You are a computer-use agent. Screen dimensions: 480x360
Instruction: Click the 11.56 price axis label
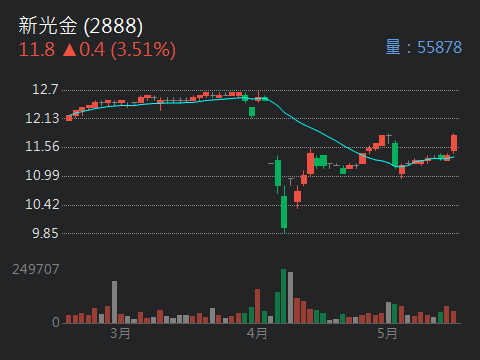pos(42,147)
